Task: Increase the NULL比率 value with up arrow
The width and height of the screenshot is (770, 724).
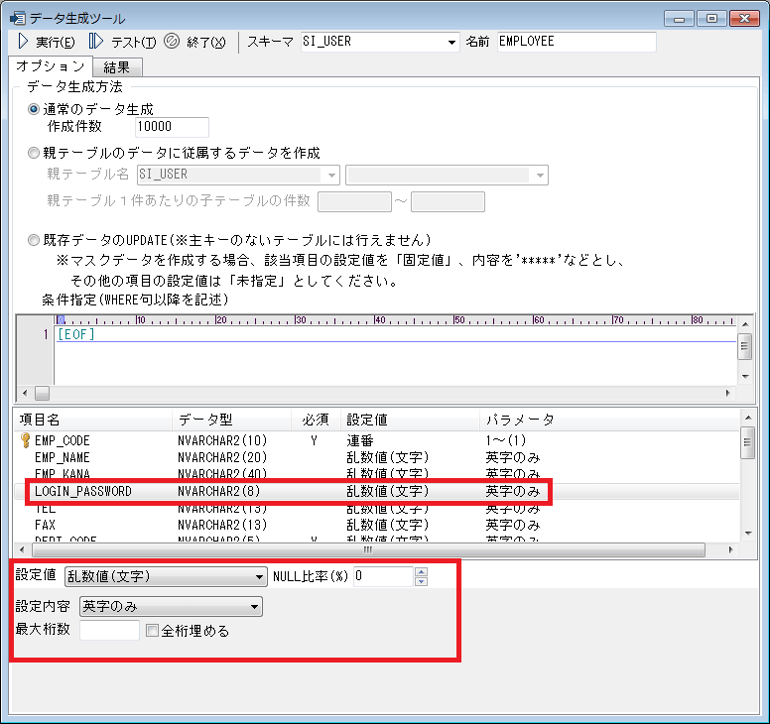Action: (x=421, y=571)
